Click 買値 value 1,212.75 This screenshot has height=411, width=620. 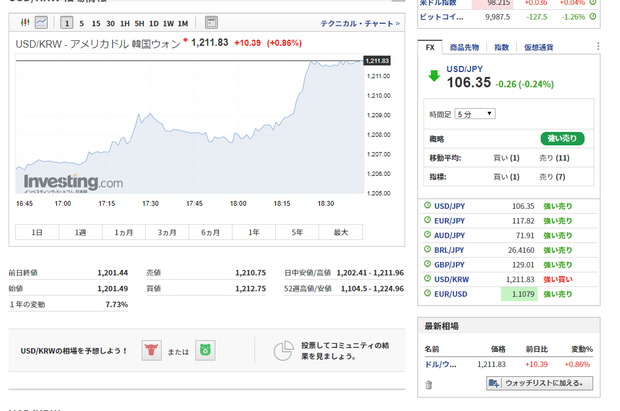tap(251, 288)
